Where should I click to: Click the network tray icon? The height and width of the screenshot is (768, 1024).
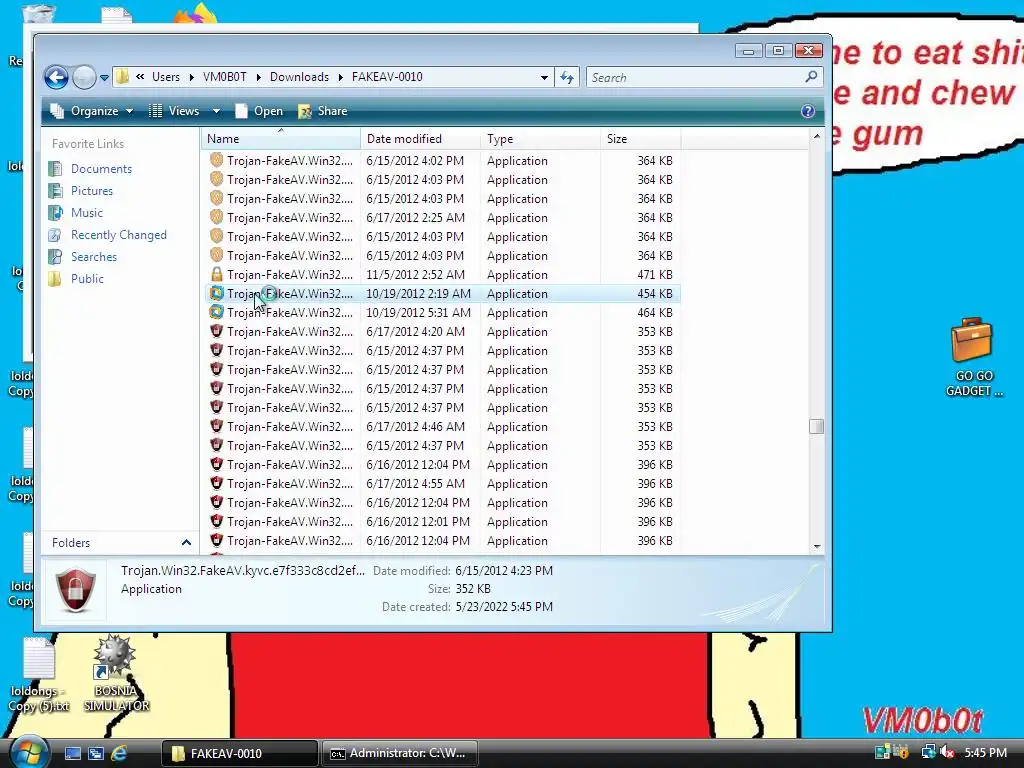tap(928, 753)
